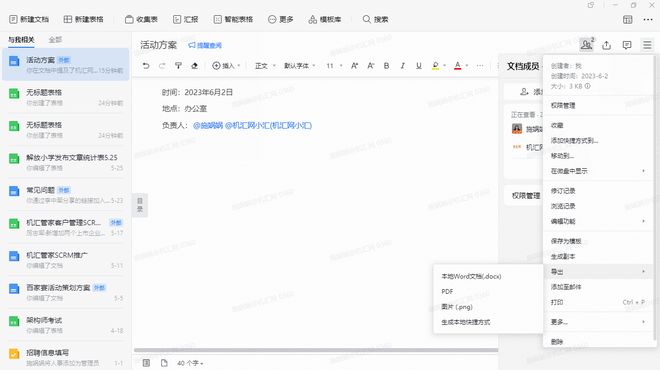This screenshot has width=660, height=370.
Task: Open the 正文 paragraph style dropdown
Action: [x=265, y=66]
